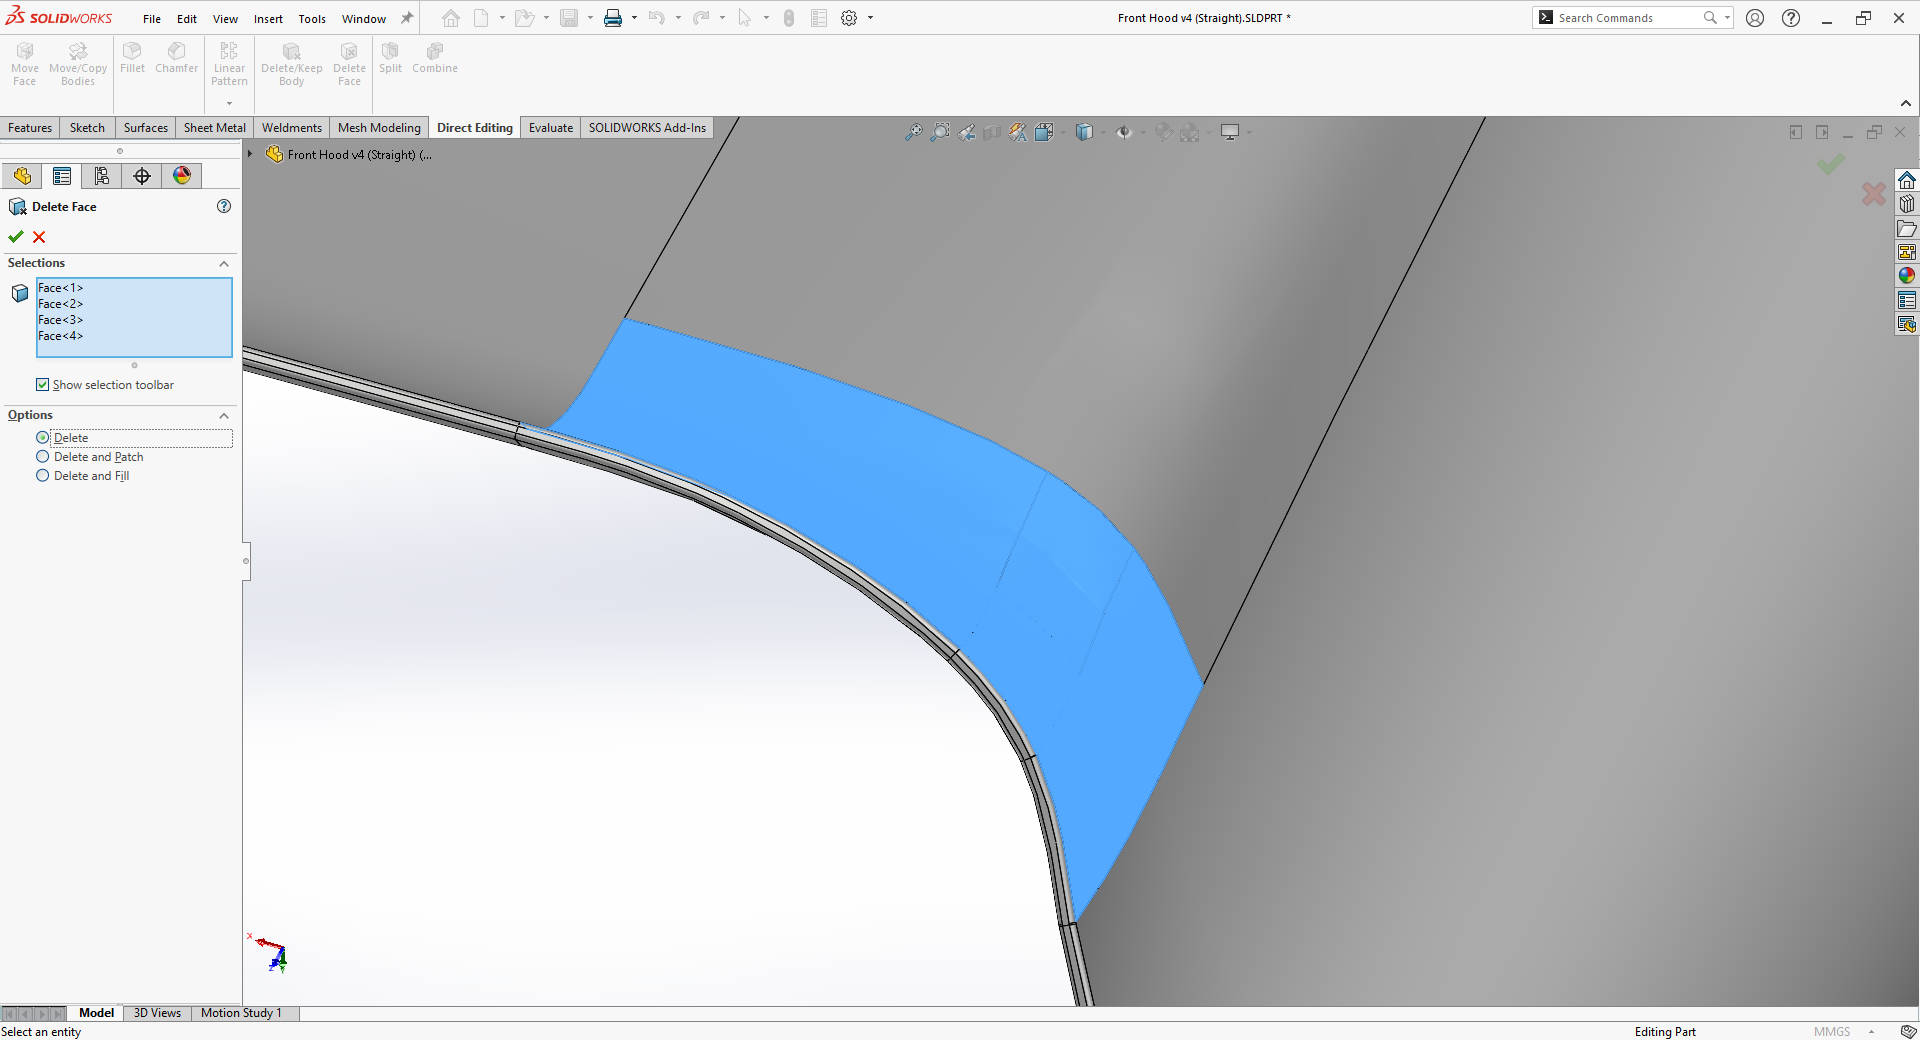Cancel the Delete Face command
The width and height of the screenshot is (1920, 1040).
coord(39,237)
